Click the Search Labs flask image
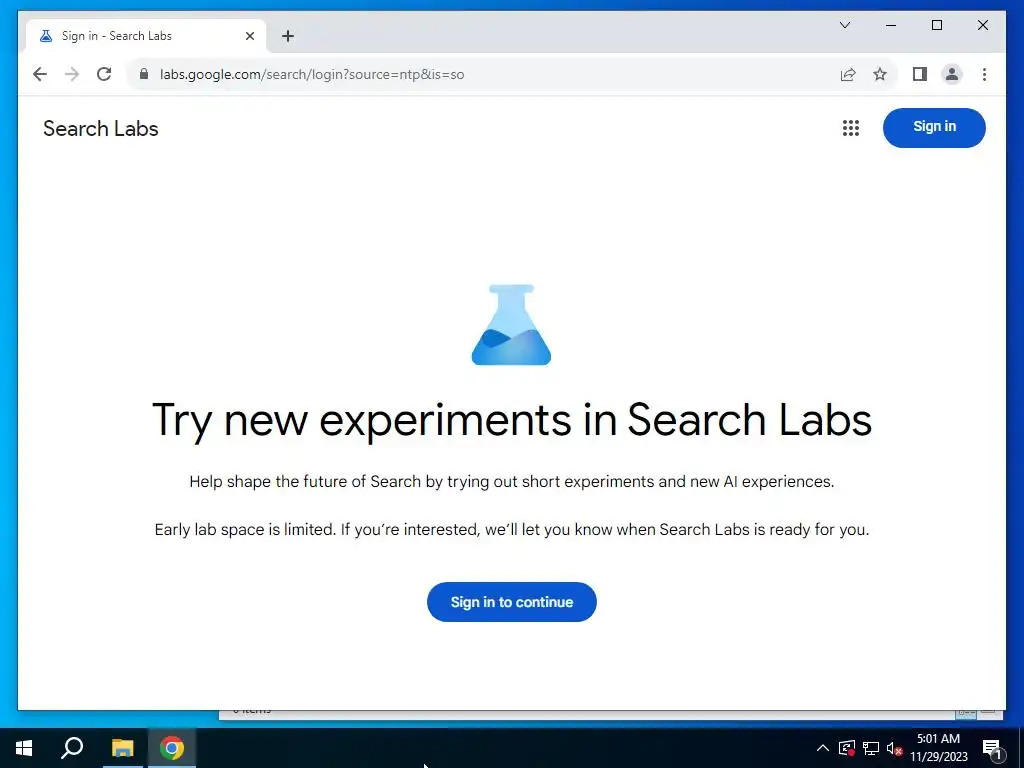1024x768 pixels. [511, 325]
